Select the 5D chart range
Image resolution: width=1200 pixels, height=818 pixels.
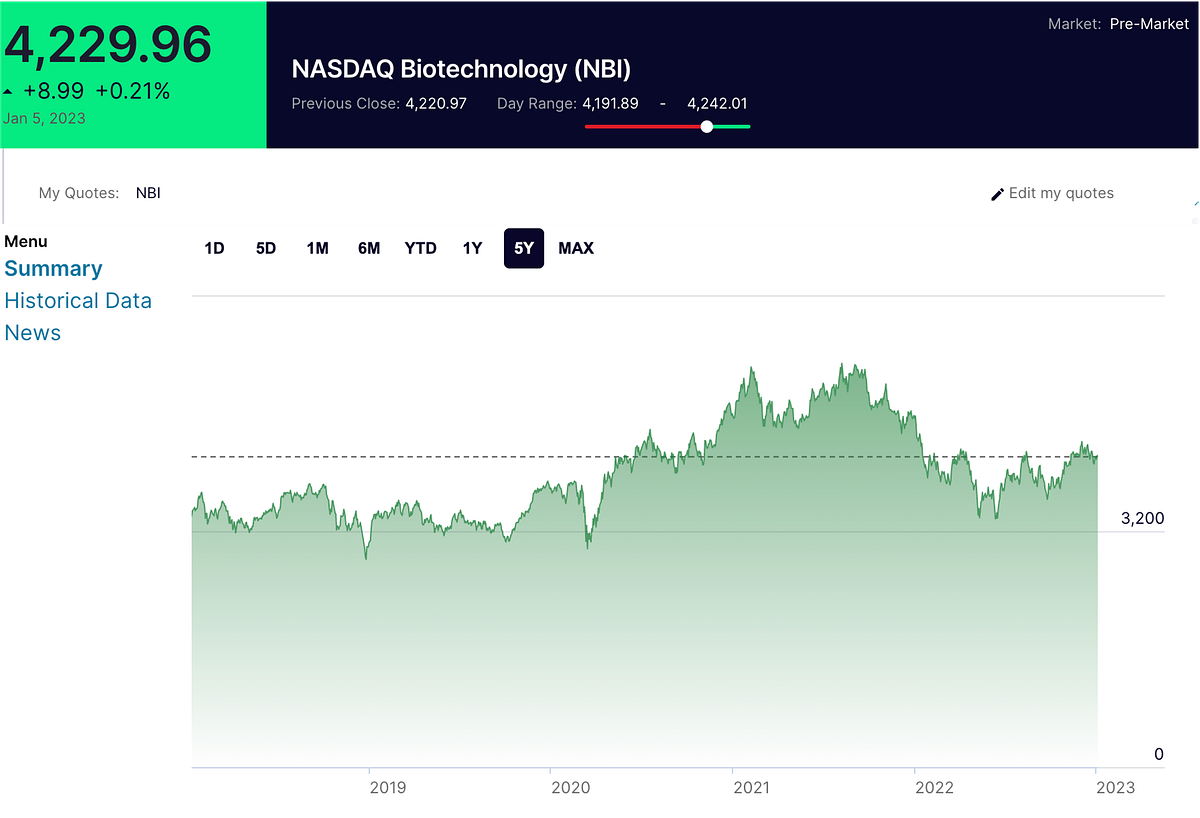tap(266, 248)
